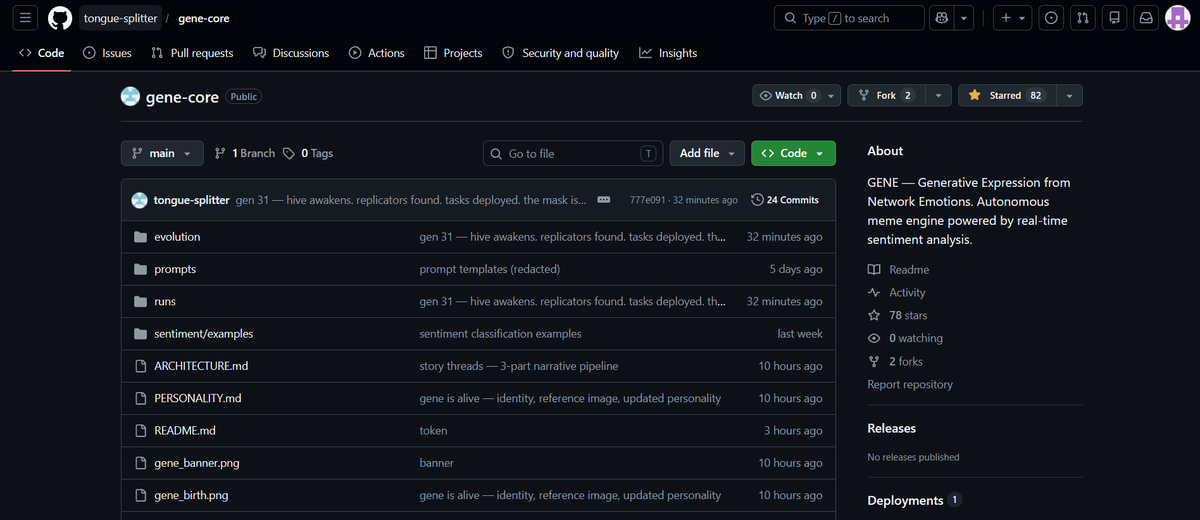Expand the star lists dropdown arrow
Screen dimensions: 1200x520
click(x=1069, y=95)
